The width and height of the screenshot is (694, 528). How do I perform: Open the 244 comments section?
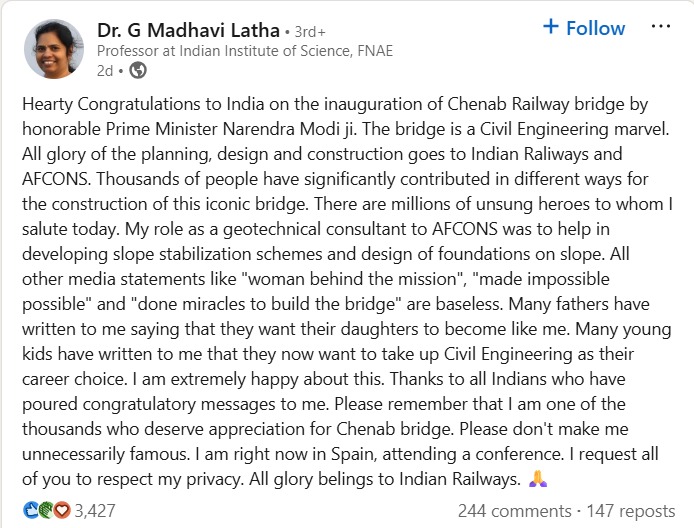click(512, 510)
